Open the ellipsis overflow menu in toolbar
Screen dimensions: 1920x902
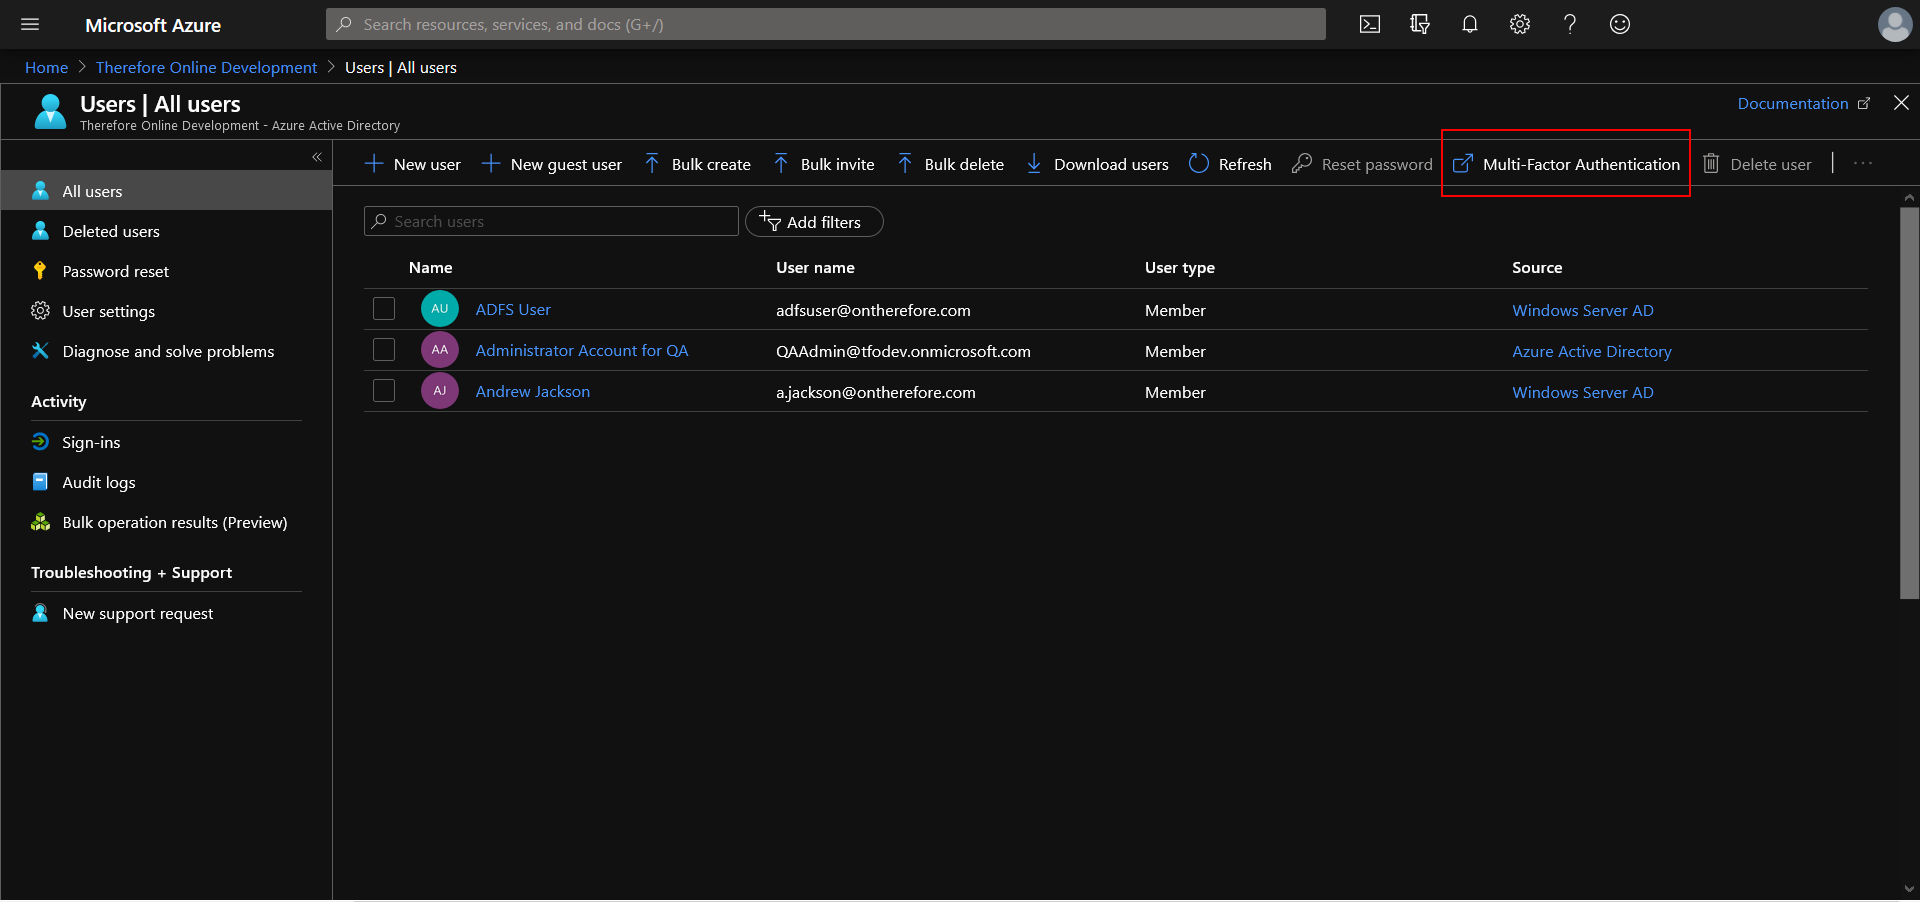(x=1862, y=163)
